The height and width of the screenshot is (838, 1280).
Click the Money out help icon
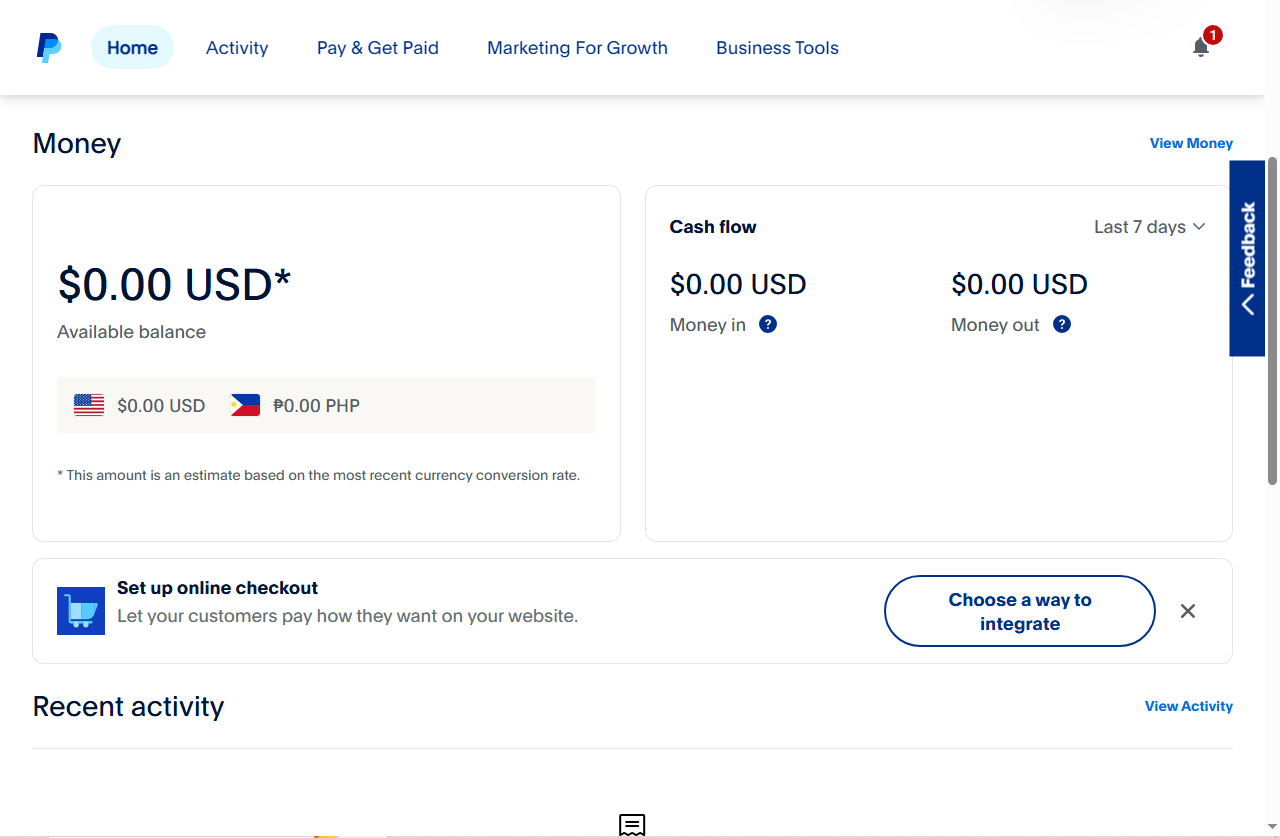pos(1062,324)
